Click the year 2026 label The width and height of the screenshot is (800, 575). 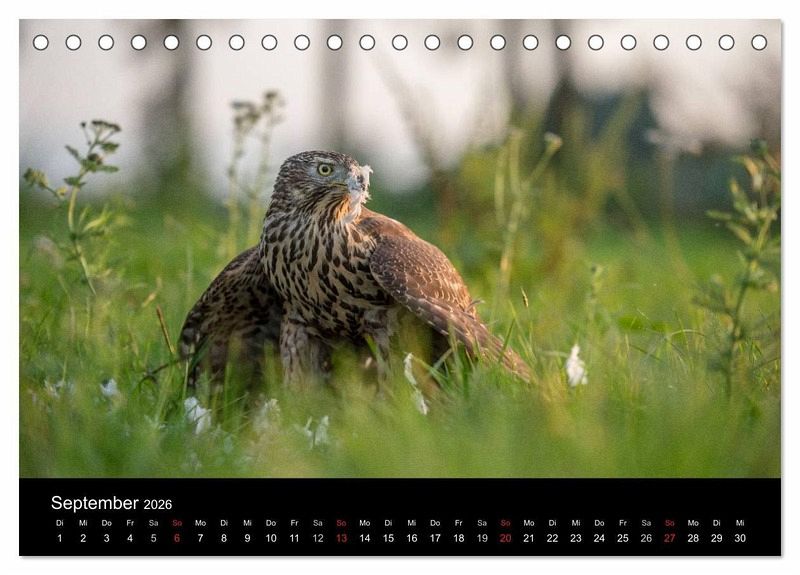pyautogui.click(x=157, y=505)
